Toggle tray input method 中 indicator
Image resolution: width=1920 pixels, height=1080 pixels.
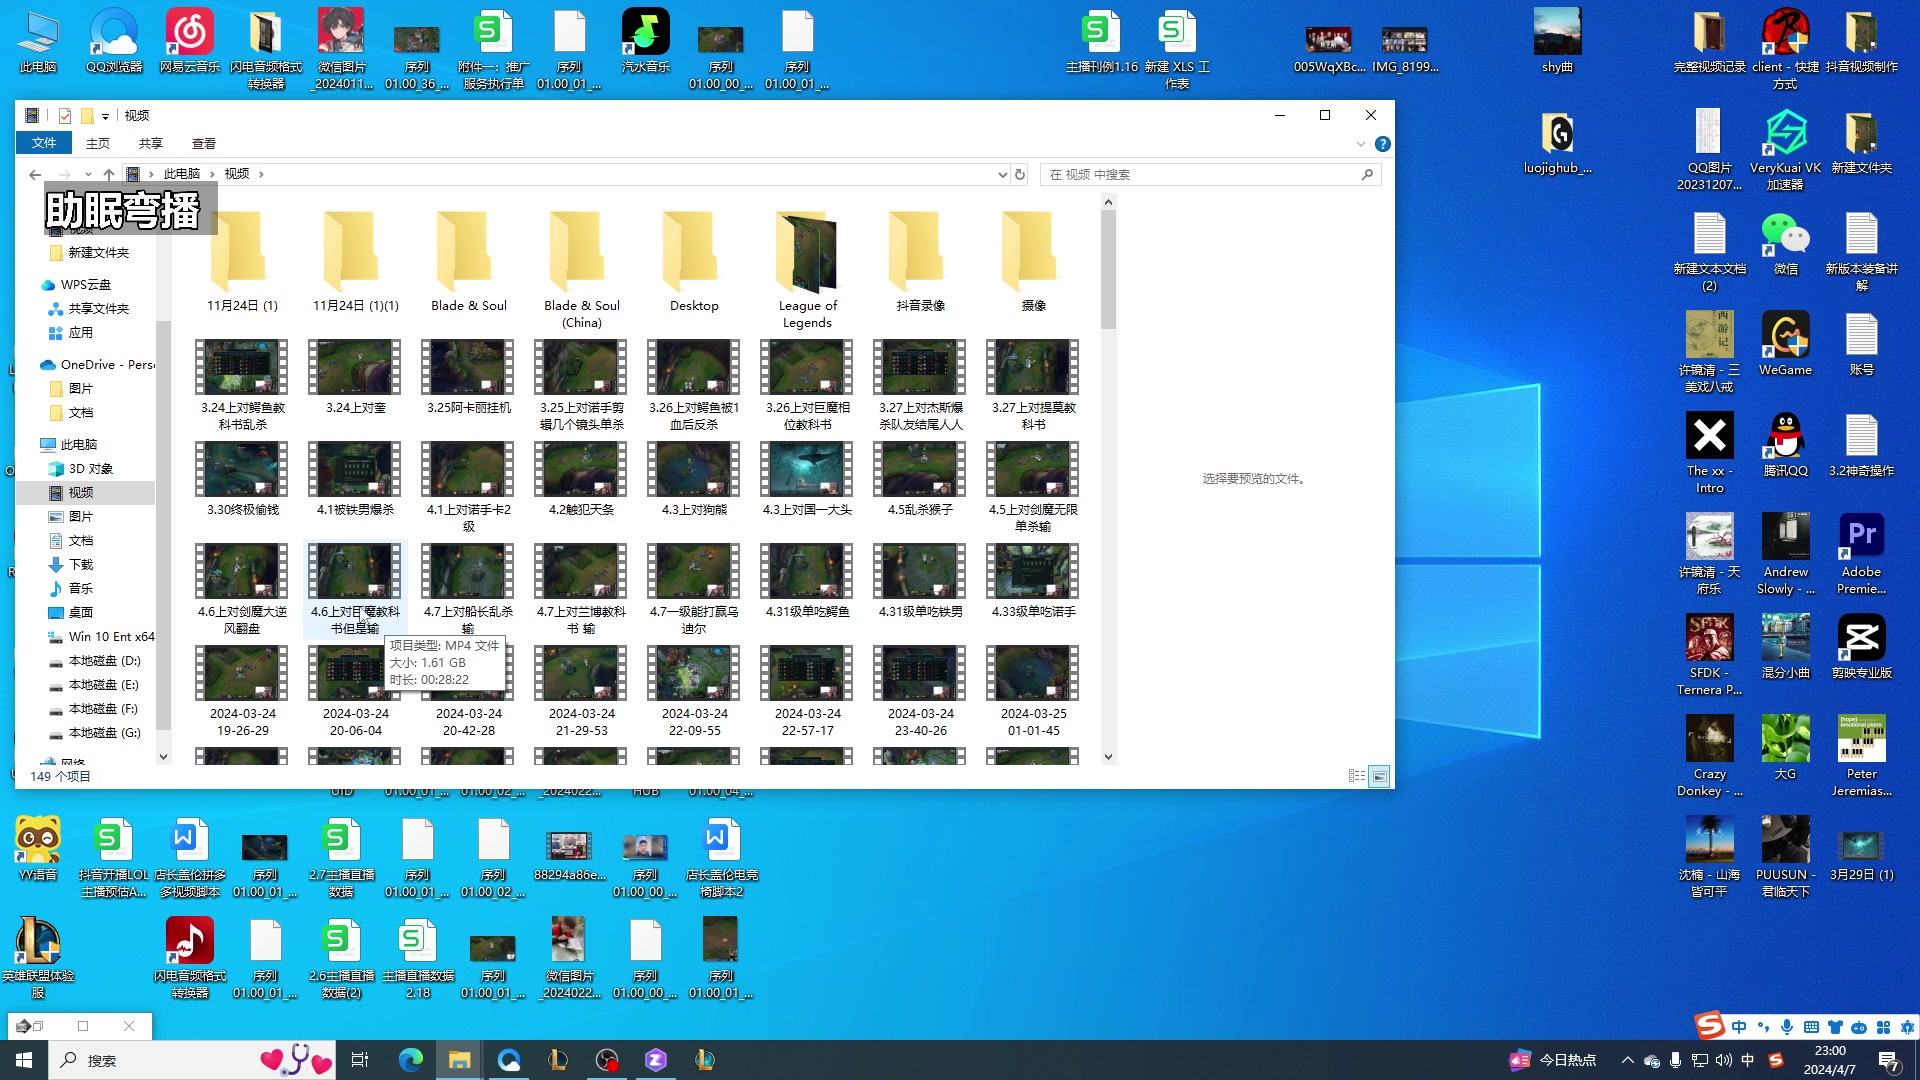[x=1748, y=1060]
